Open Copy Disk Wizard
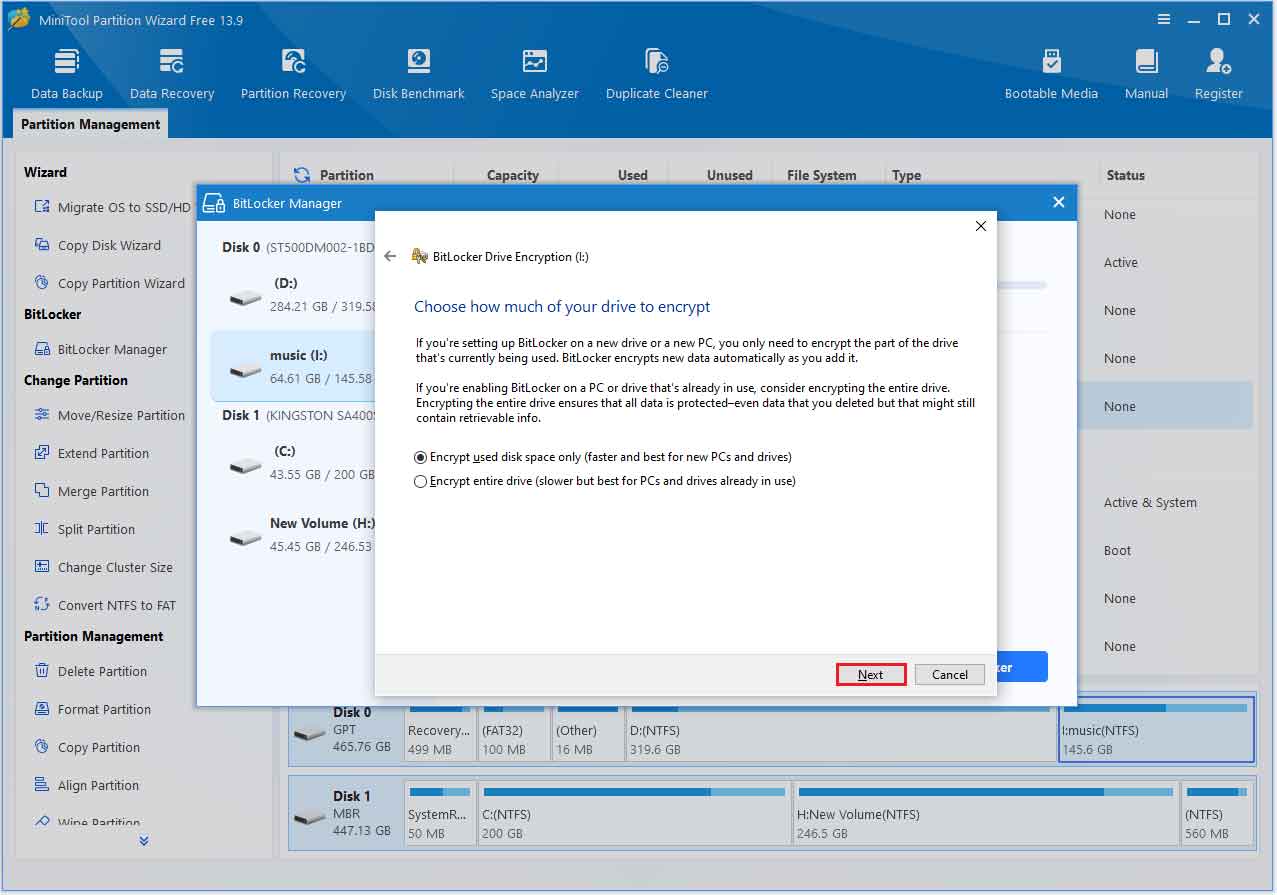This screenshot has width=1277, height=895. click(97, 245)
